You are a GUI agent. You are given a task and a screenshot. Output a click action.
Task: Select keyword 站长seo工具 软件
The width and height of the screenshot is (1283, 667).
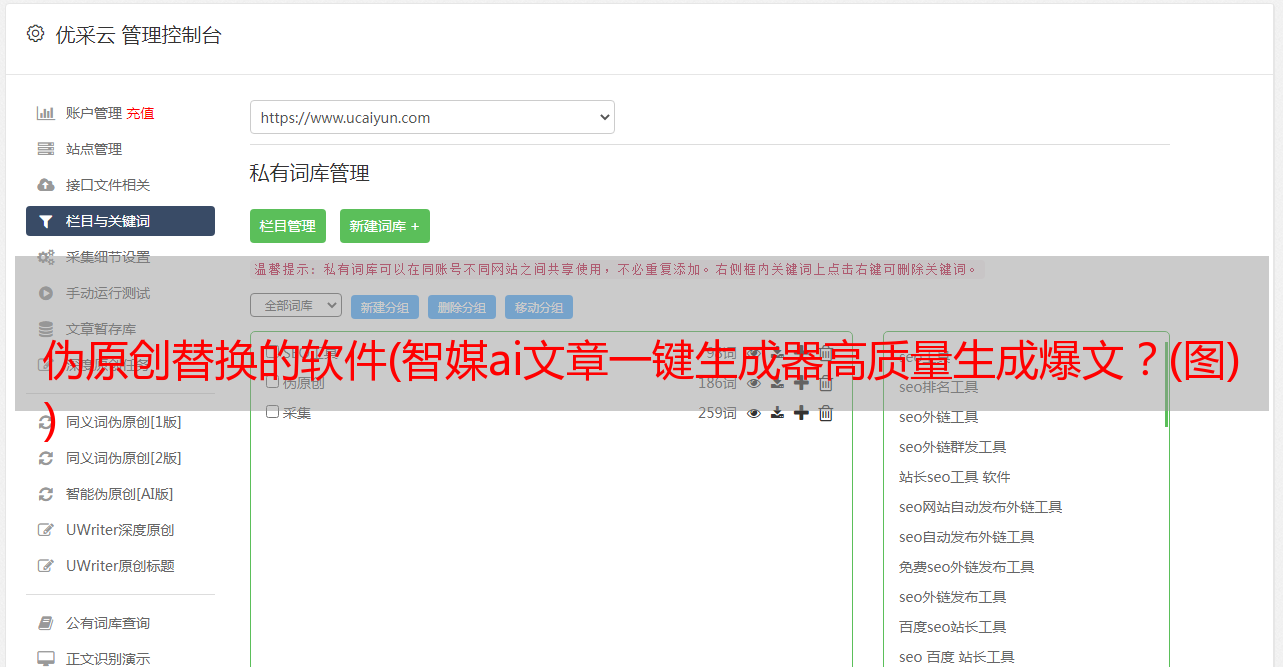coord(955,477)
